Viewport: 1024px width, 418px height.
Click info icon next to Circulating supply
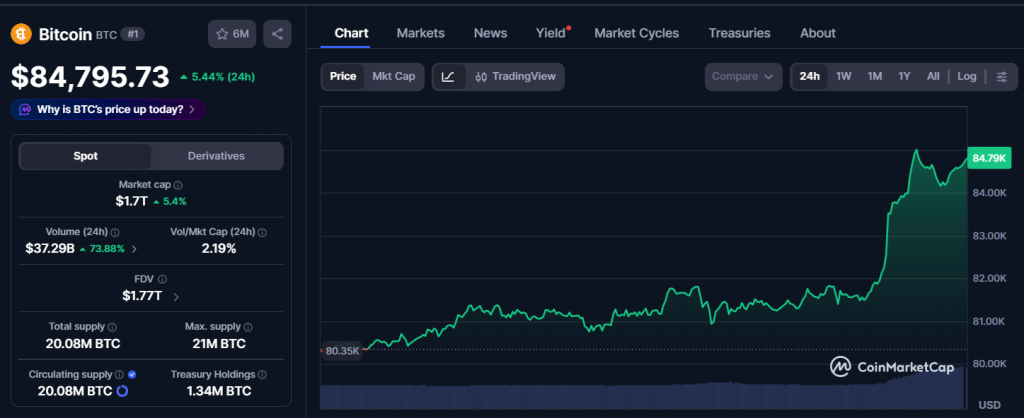pos(119,375)
